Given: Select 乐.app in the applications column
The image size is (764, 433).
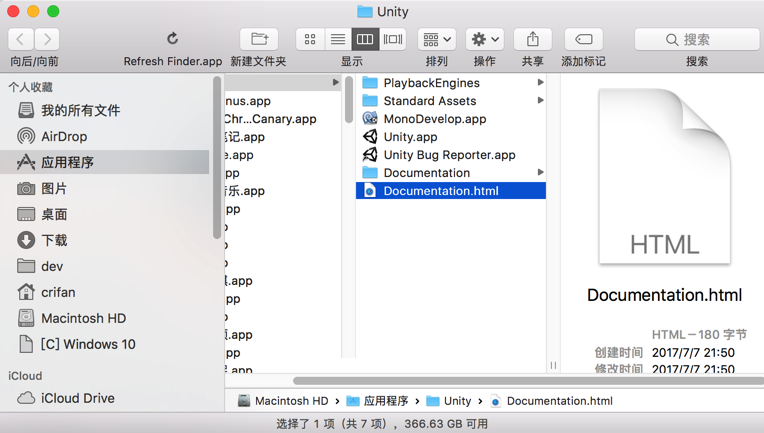Looking at the screenshot, I should (245, 191).
